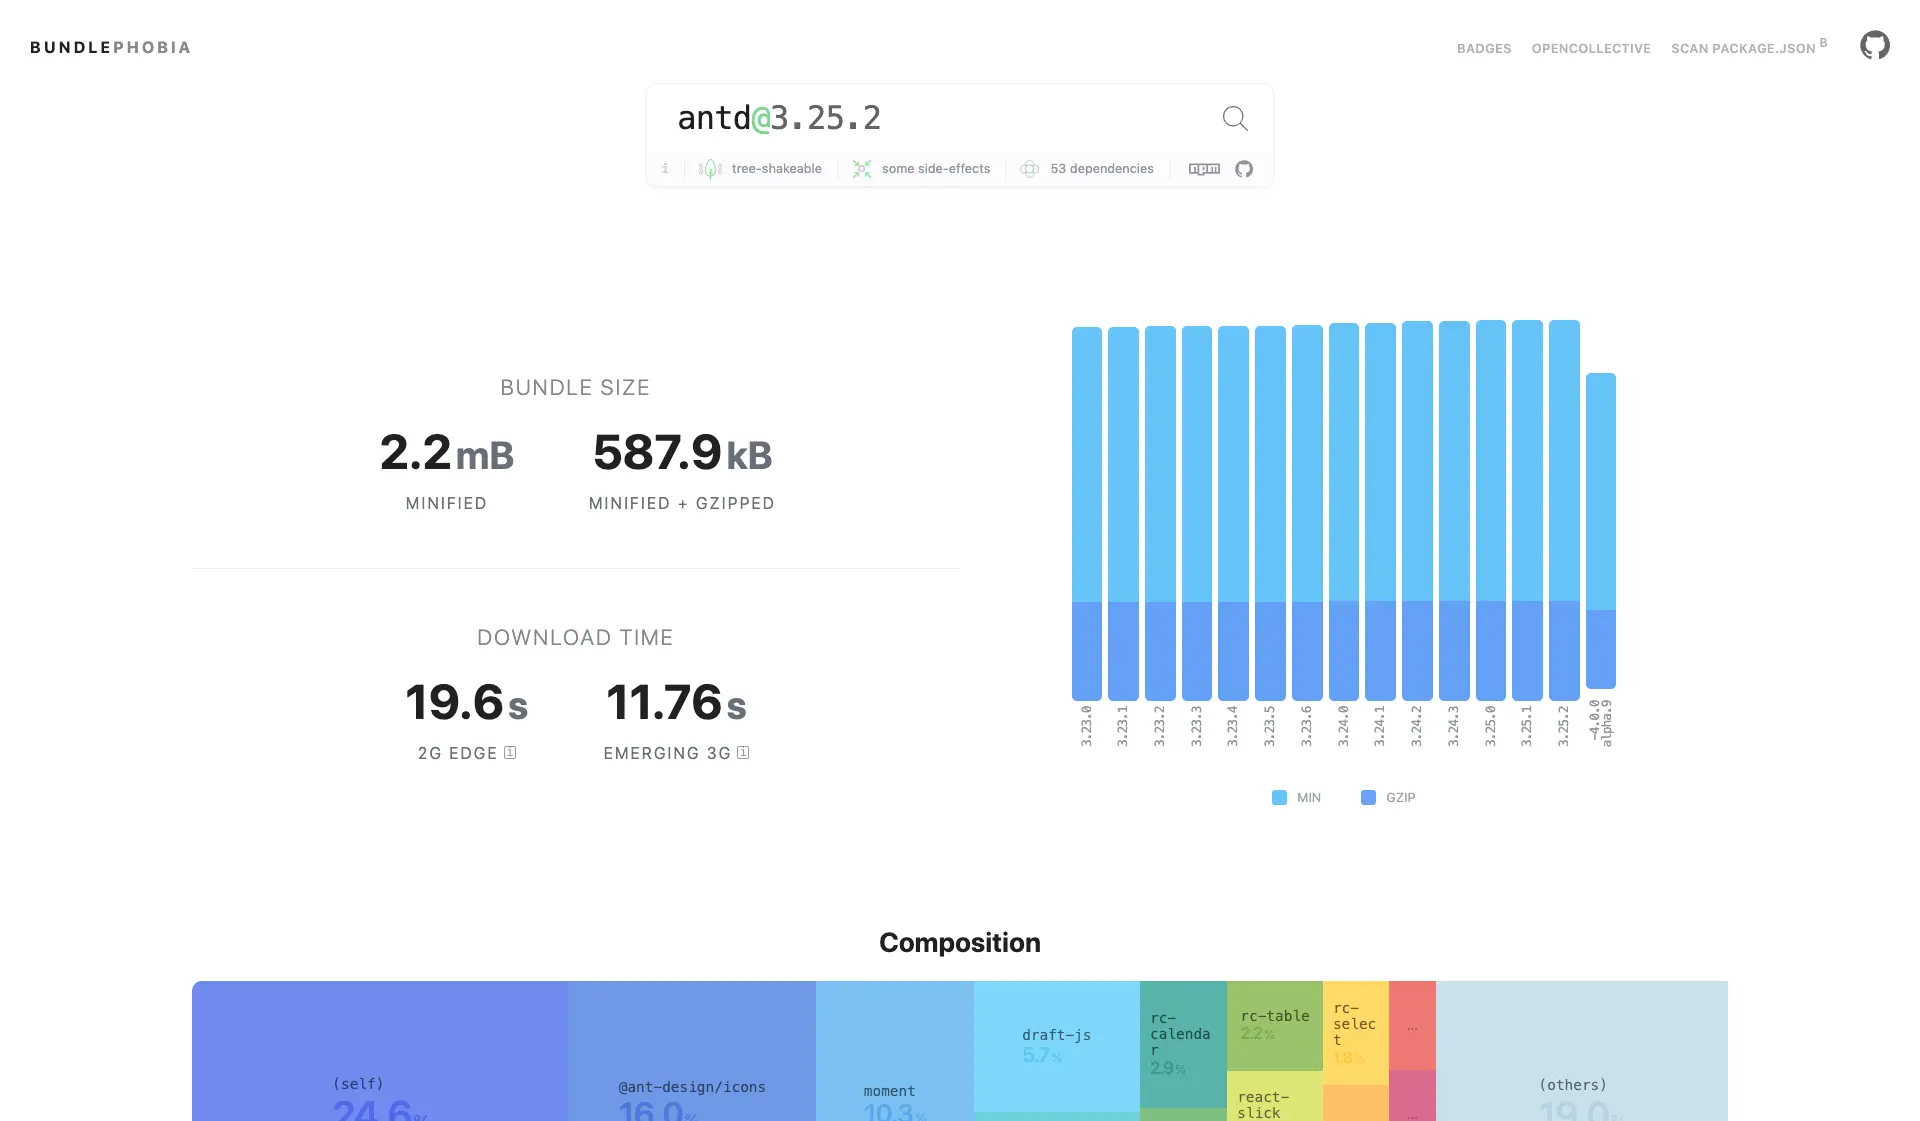Click the MIN legend color swatch
Image resolution: width=1920 pixels, height=1121 pixels.
(x=1279, y=797)
